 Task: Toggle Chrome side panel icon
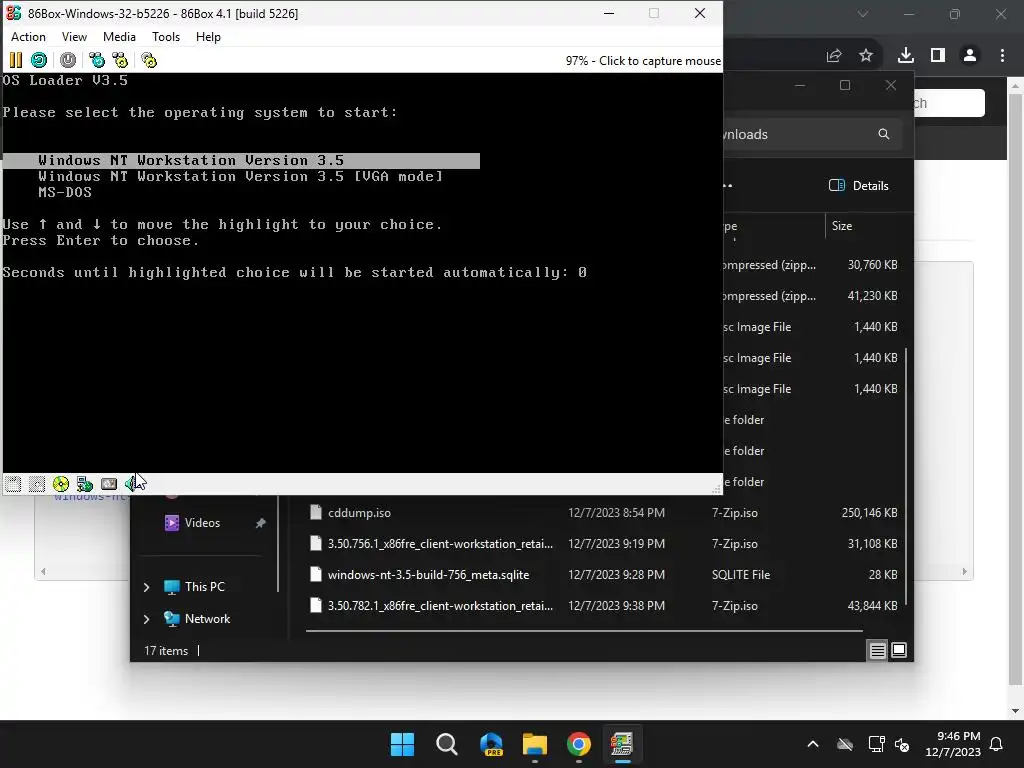pos(938,56)
